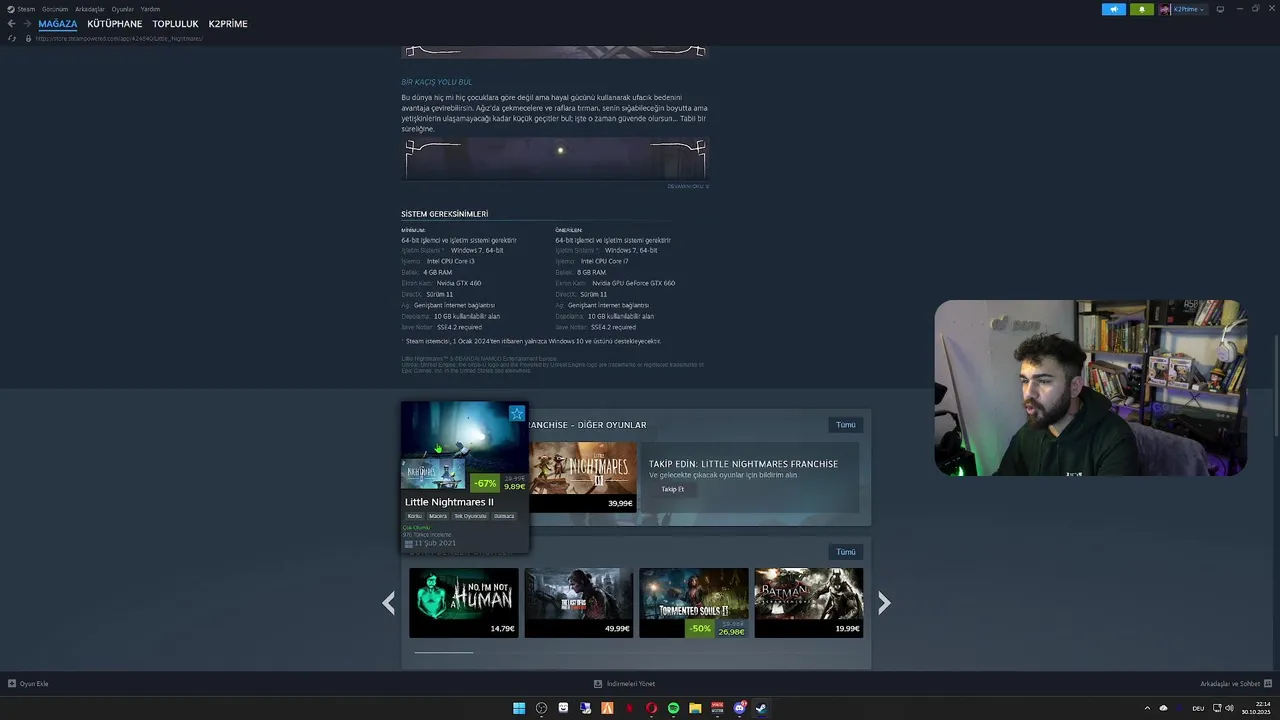This screenshot has width=1280, height=720.
Task: Open the Windows Start menu
Action: [519, 708]
